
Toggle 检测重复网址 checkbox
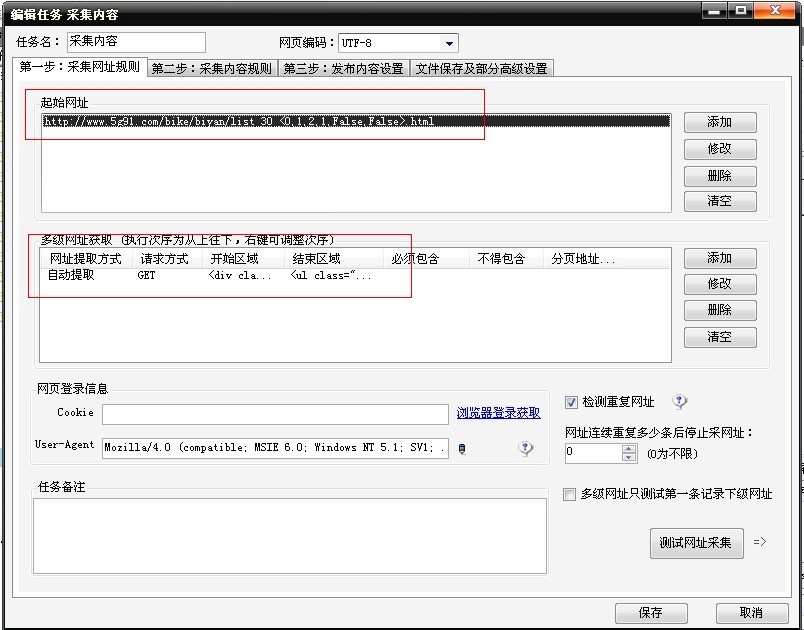pyautogui.click(x=571, y=402)
